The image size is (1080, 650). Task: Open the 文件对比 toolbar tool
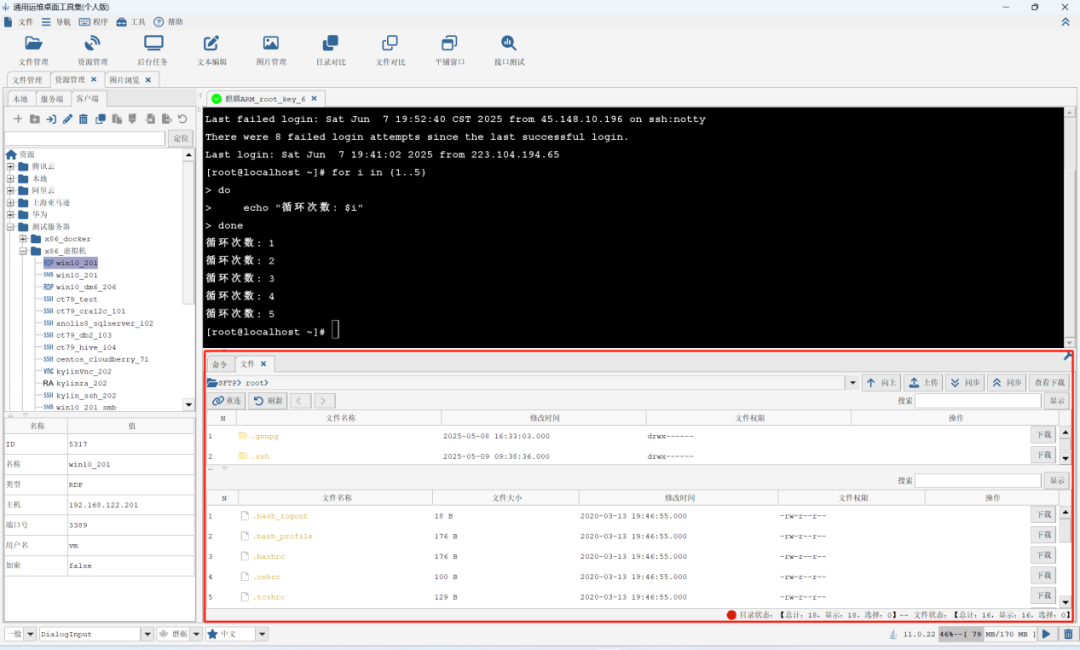(390, 51)
